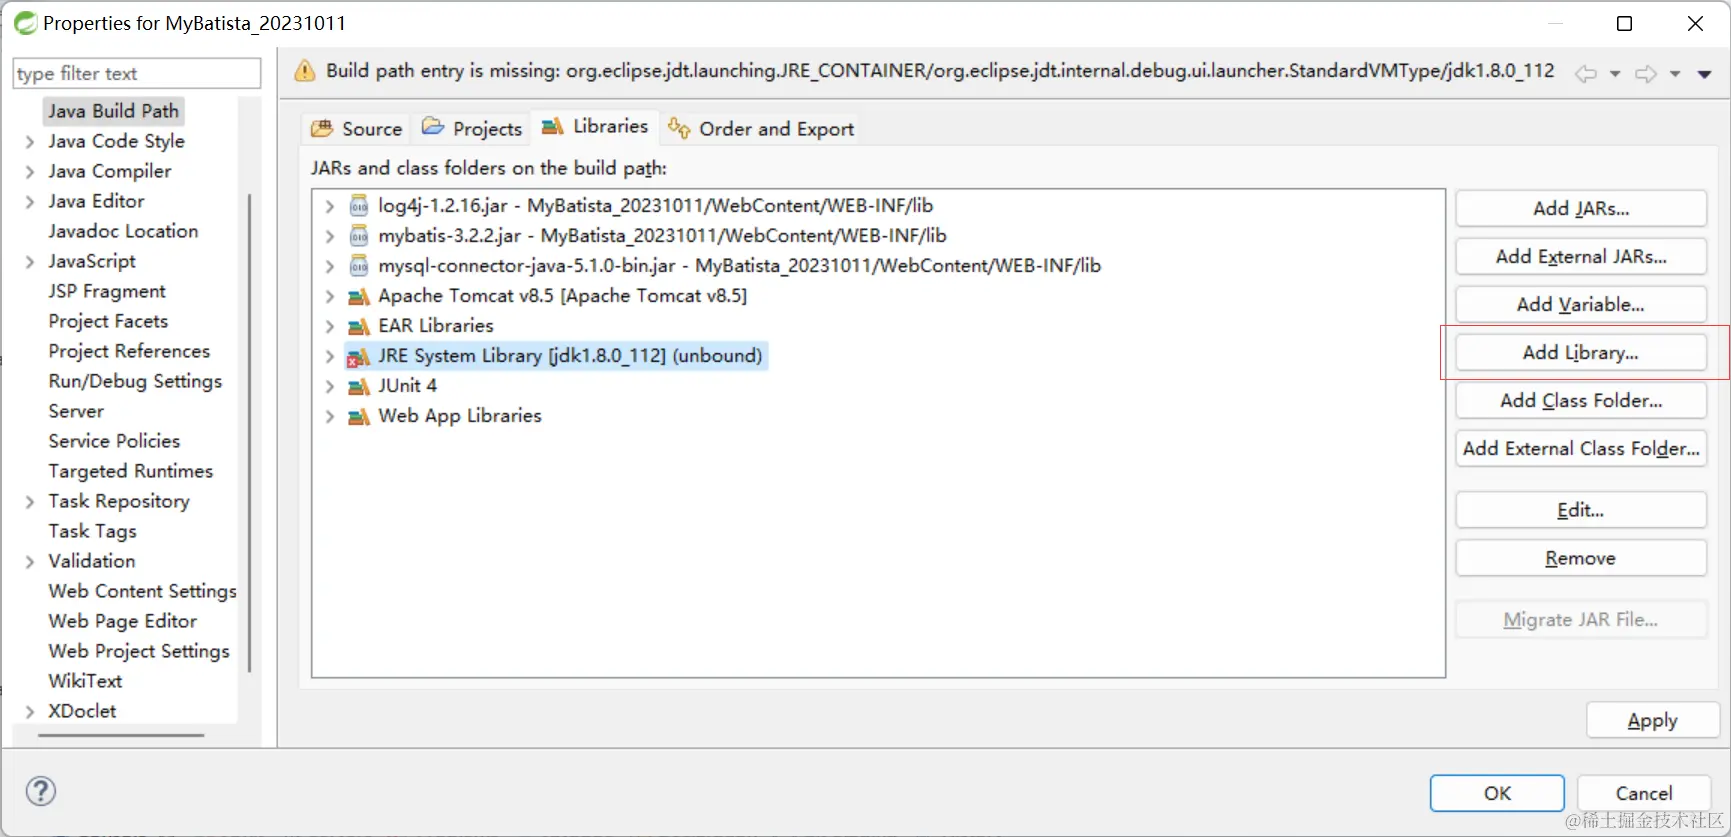Open the view menu dropdown triangle
Image resolution: width=1731 pixels, height=837 pixels.
tap(1705, 74)
